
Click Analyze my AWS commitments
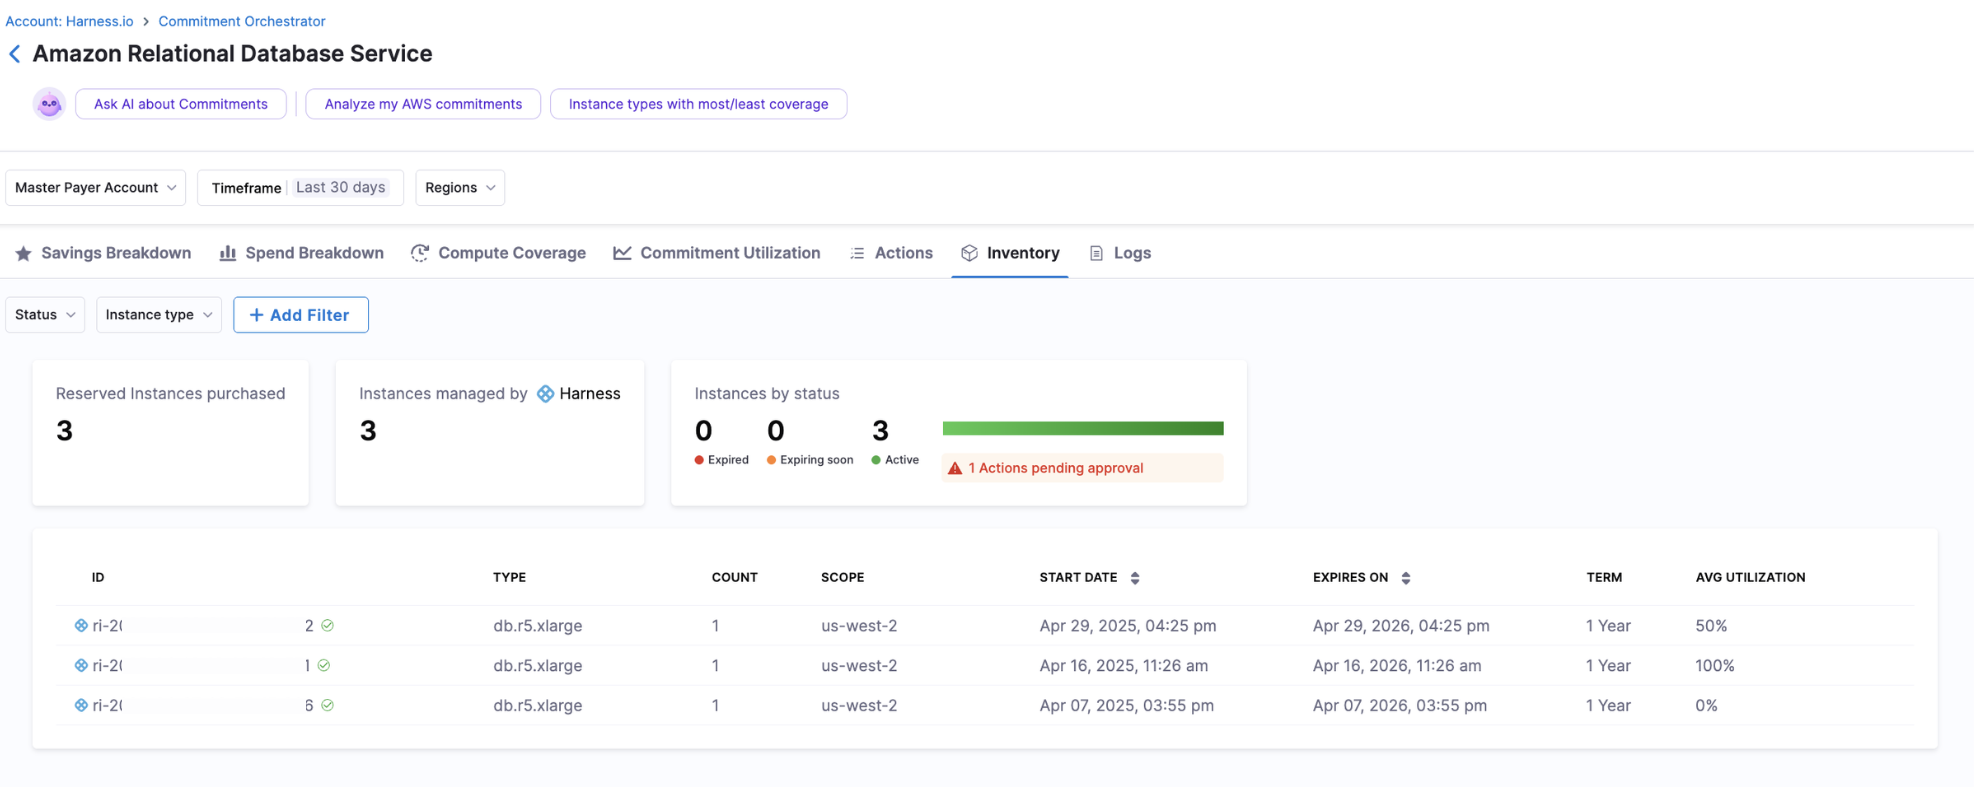(423, 104)
